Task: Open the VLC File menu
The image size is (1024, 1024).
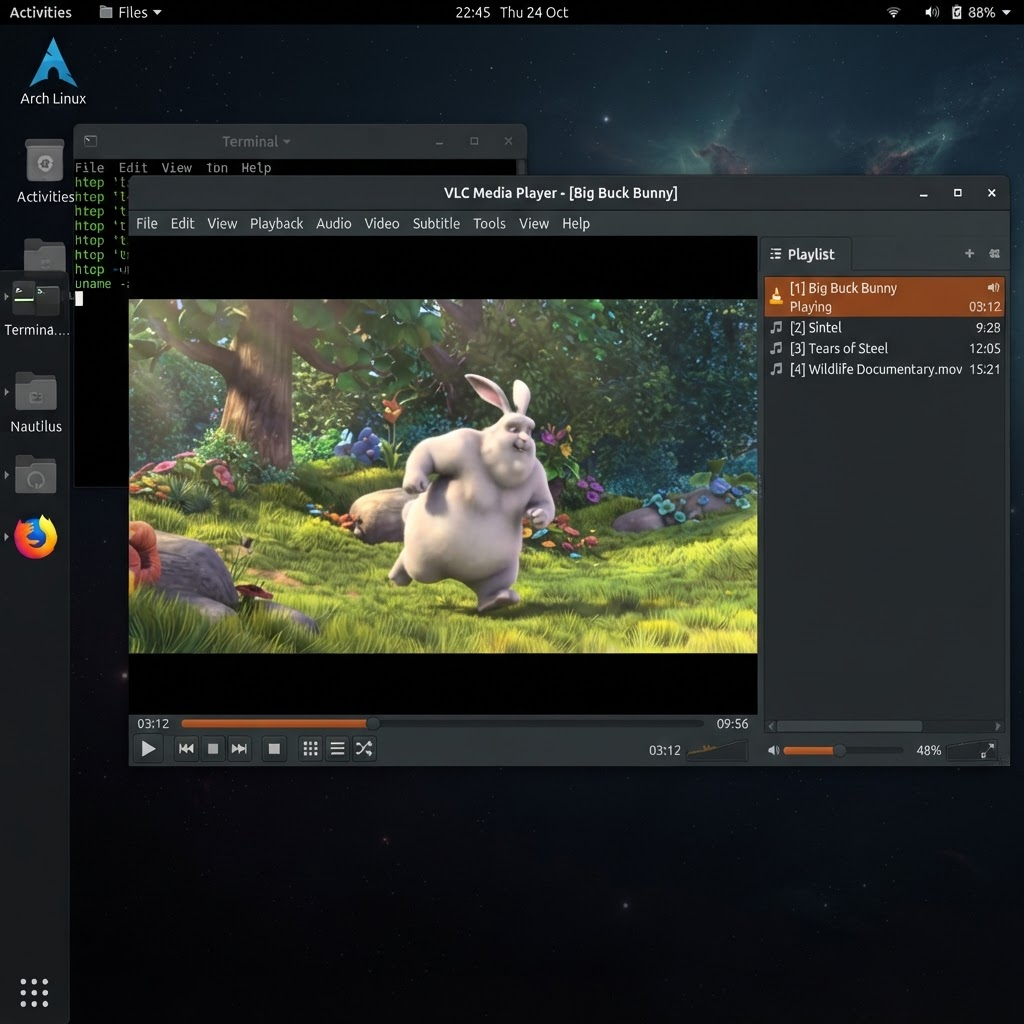Action: 146,223
